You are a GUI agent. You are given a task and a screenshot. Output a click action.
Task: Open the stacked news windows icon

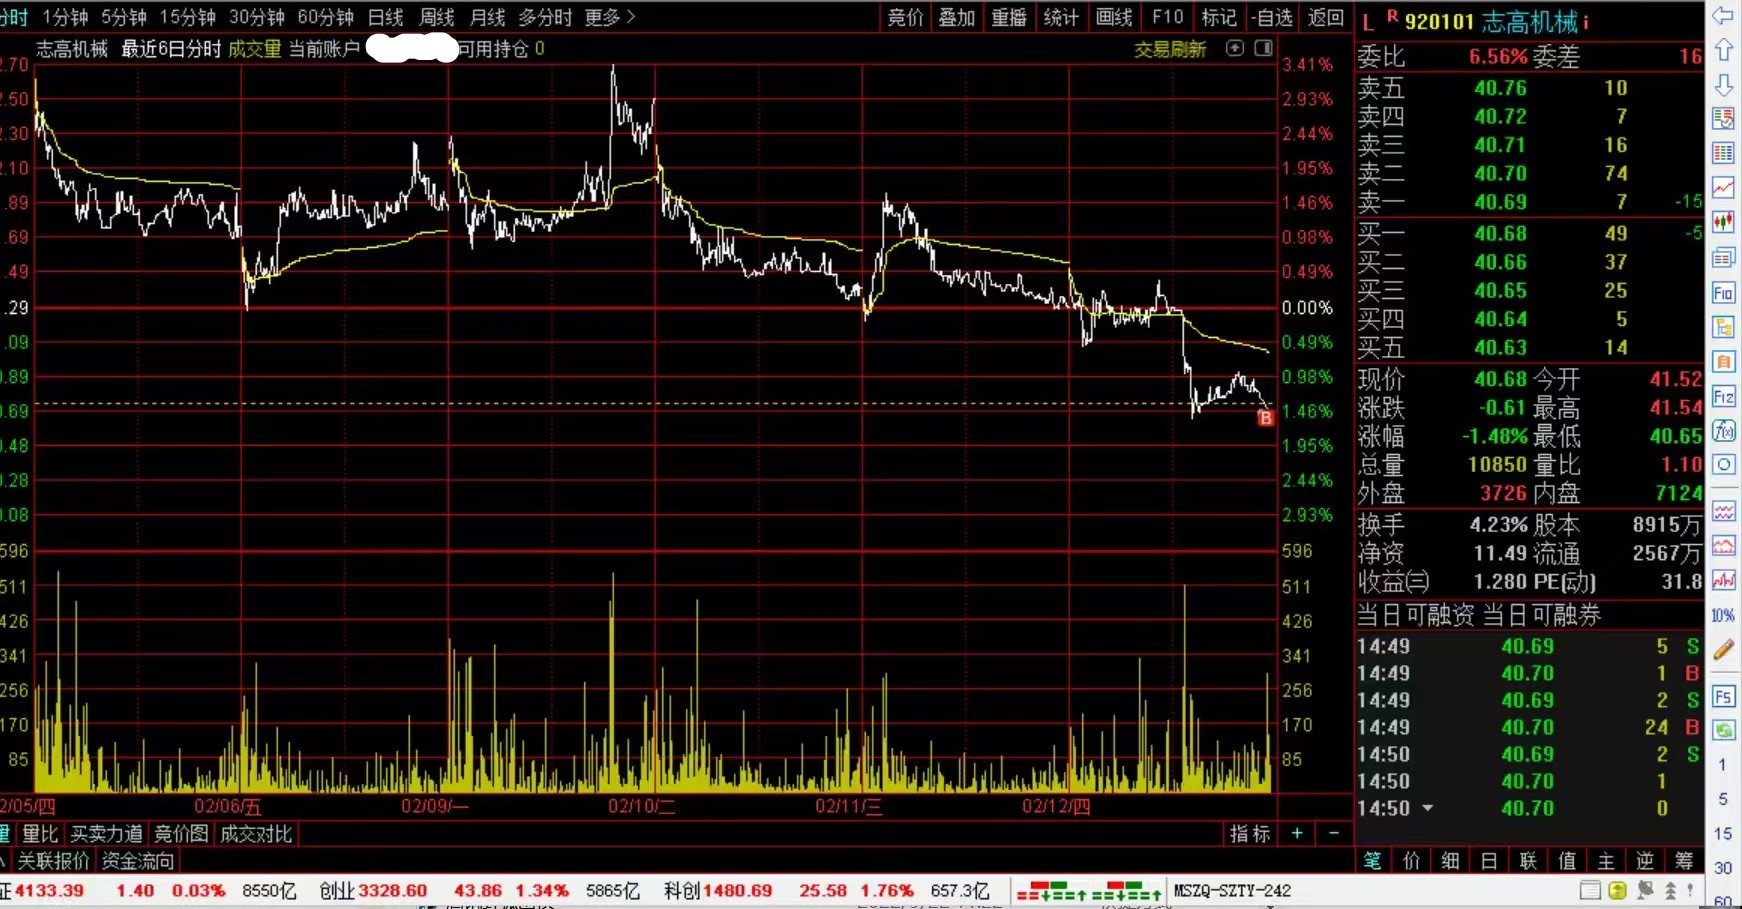pos(1723,258)
